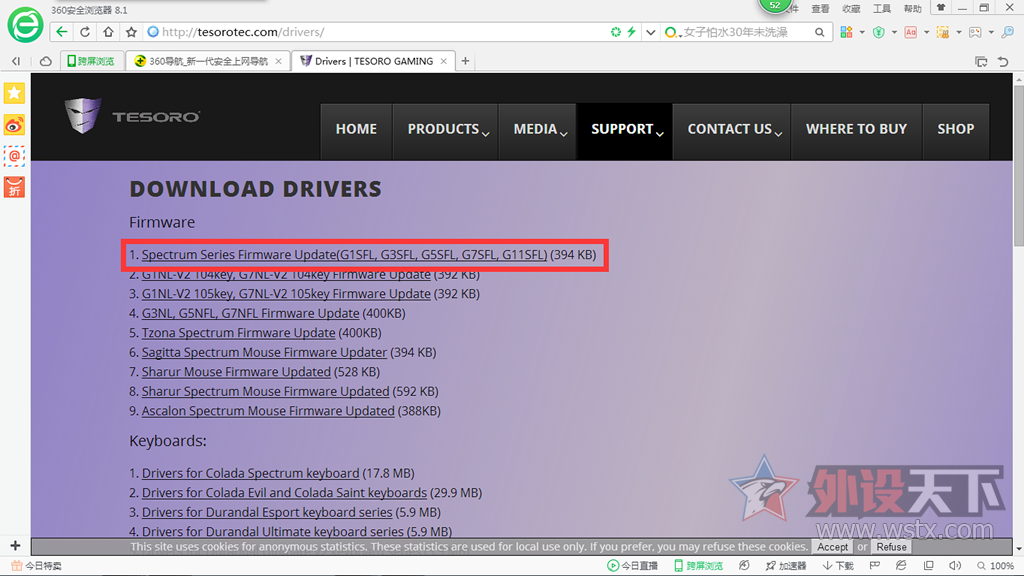
Task: Expand the SUPPORT navigation dropdown
Action: coord(626,129)
